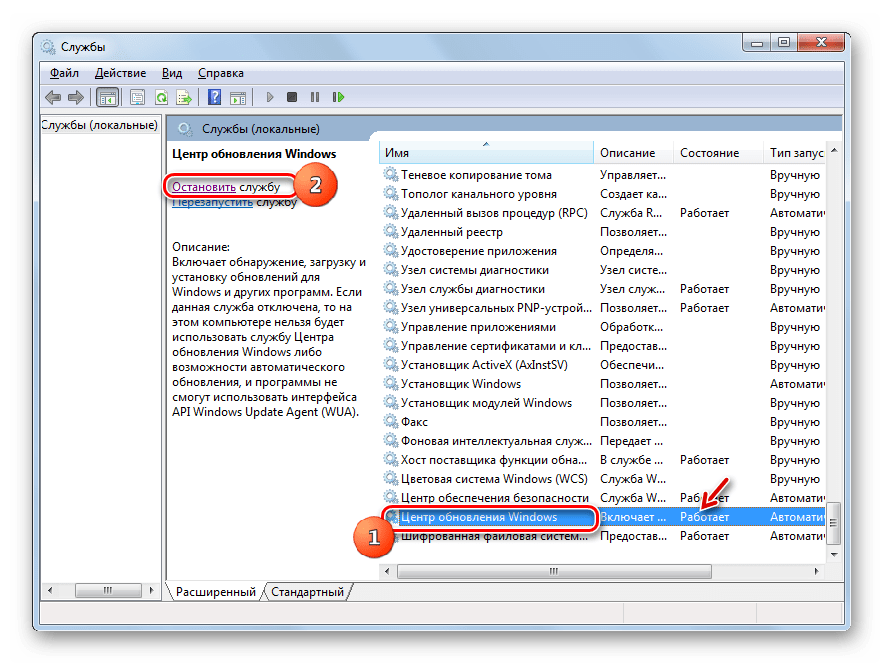Select Службы (локальные) in the left tree
This screenshot has width=884, height=664.
99,125
